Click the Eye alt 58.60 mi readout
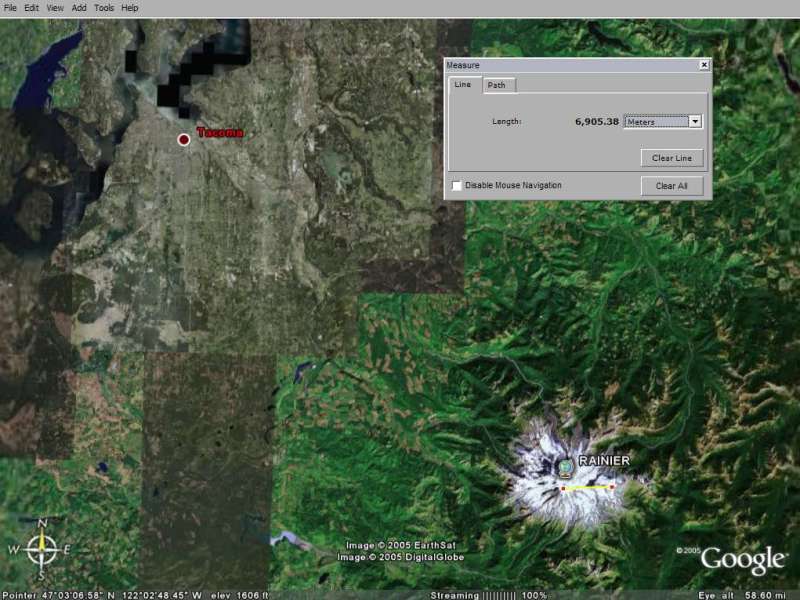The width and height of the screenshot is (800, 600). 742,595
